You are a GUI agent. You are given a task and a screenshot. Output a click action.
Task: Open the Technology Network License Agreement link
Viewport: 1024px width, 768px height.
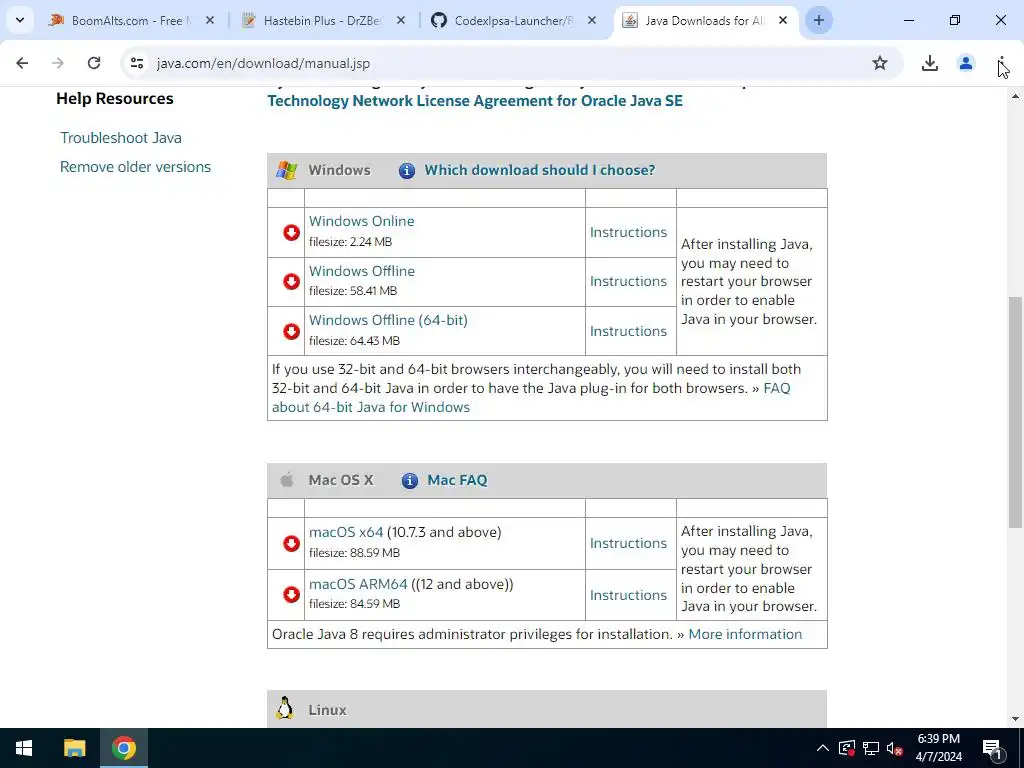point(475,101)
